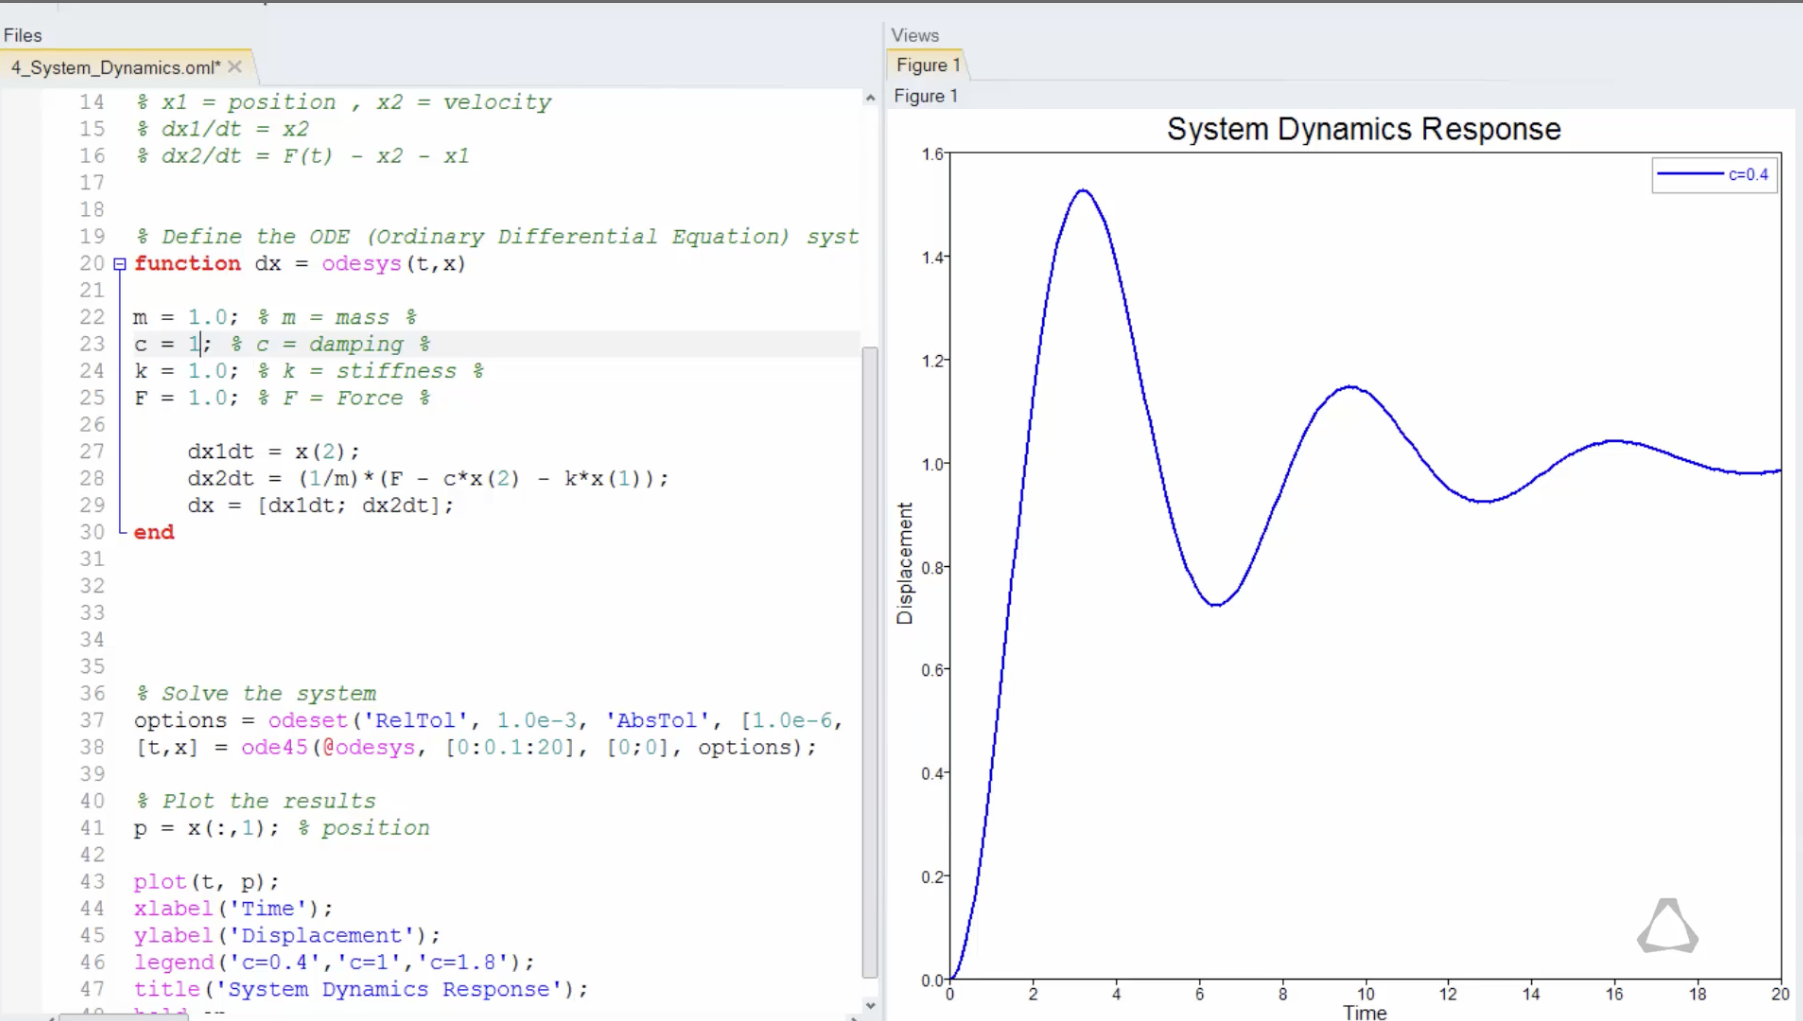
Task: Place cursor on the damping value line 23
Action: tap(195, 344)
